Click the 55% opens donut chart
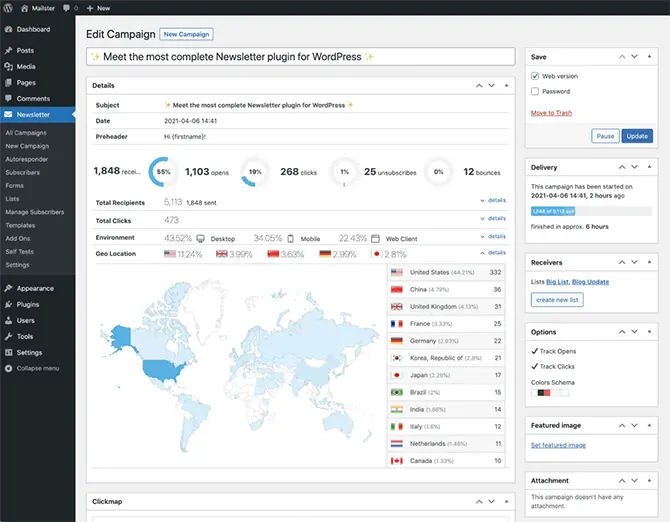 [x=163, y=172]
